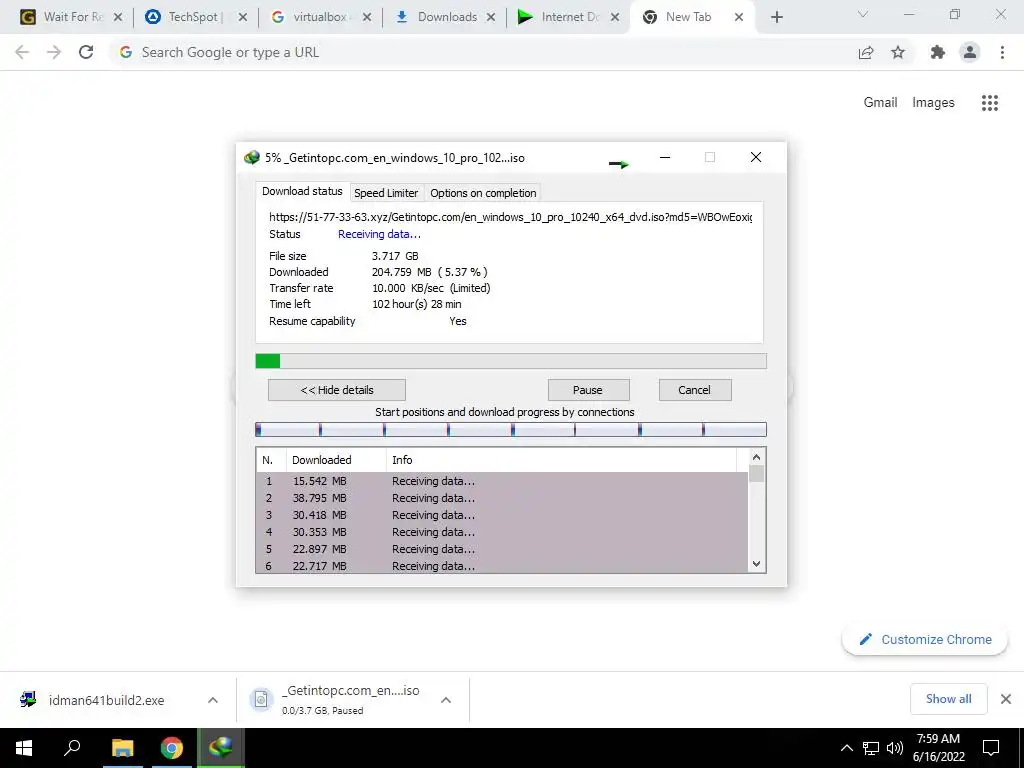Click the connections segment progress bar

coord(511,429)
